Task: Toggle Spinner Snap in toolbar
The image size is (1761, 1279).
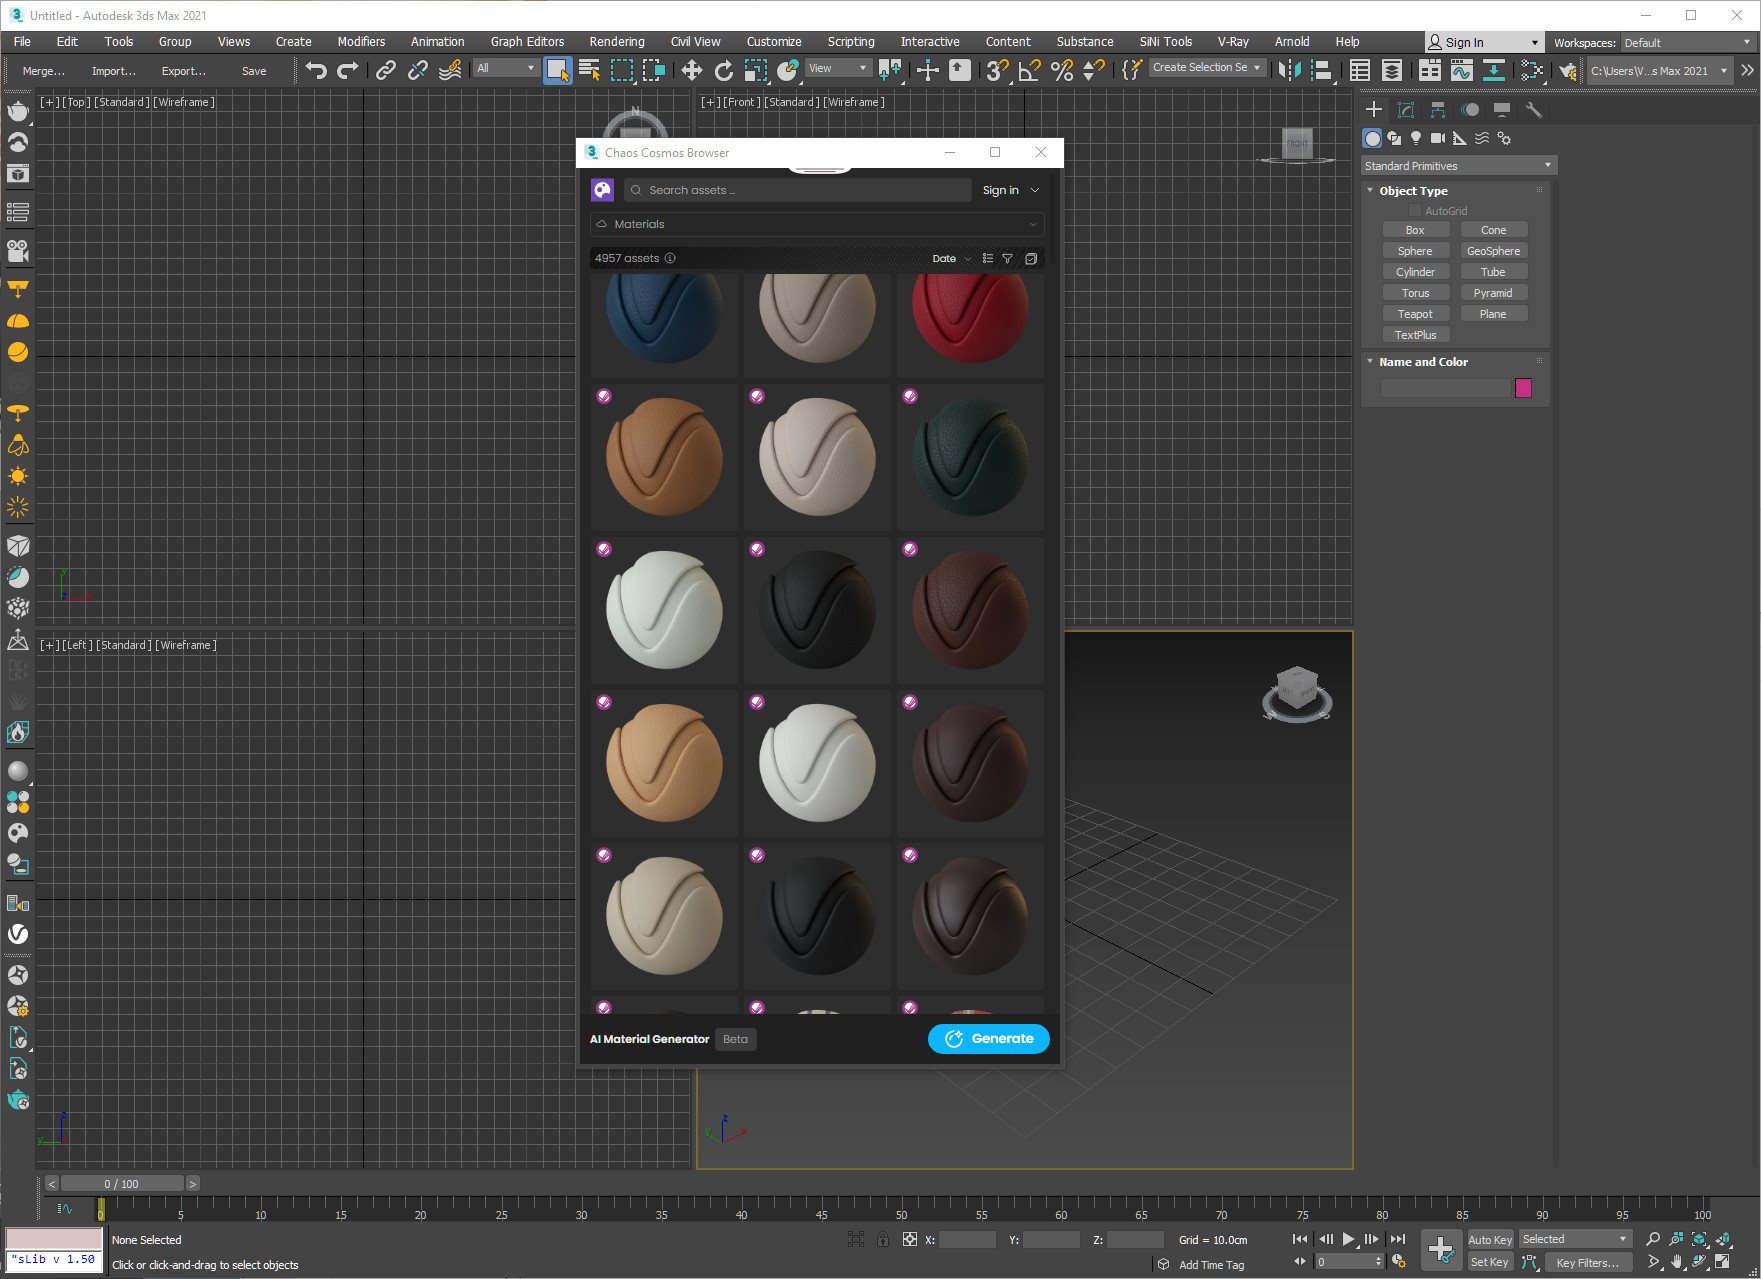Action: click(1094, 70)
